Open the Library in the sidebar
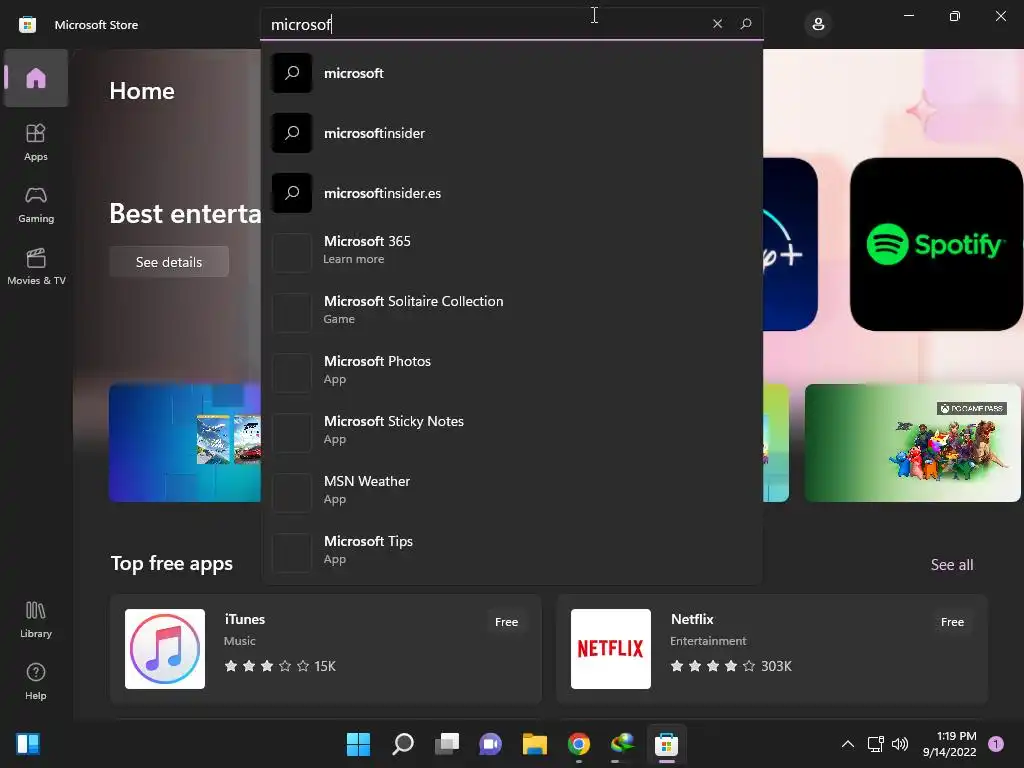This screenshot has height=768, width=1024. click(36, 620)
